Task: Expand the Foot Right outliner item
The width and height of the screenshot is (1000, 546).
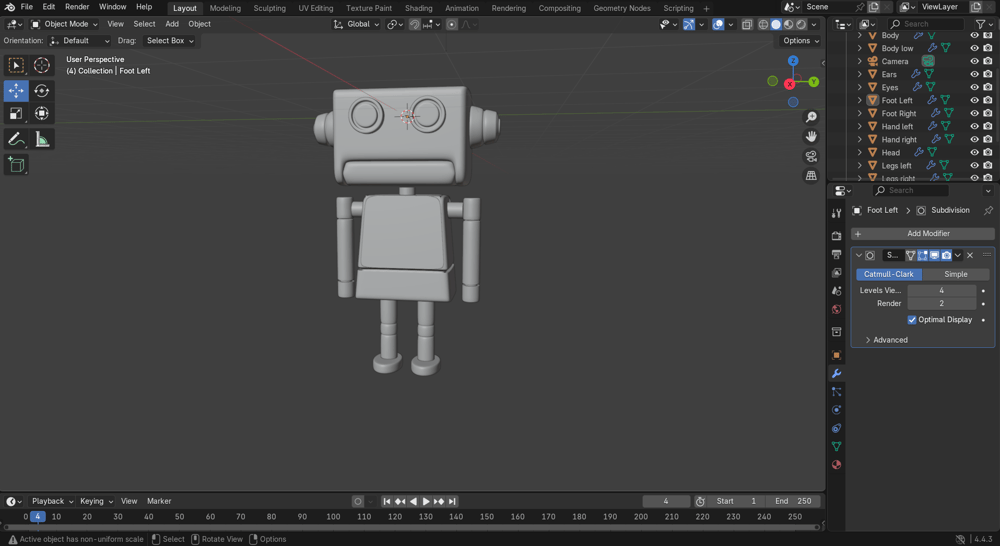Action: coord(860,113)
